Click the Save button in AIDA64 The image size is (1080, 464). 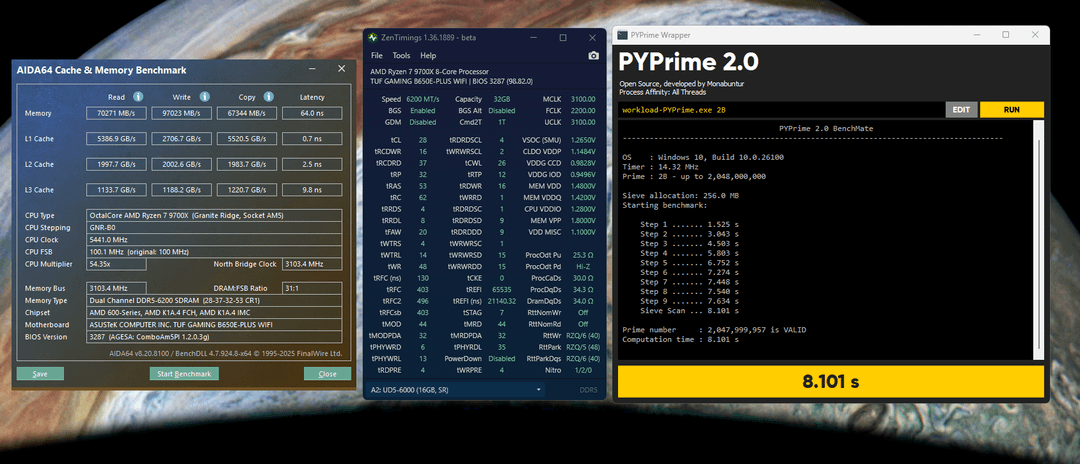click(x=40, y=374)
